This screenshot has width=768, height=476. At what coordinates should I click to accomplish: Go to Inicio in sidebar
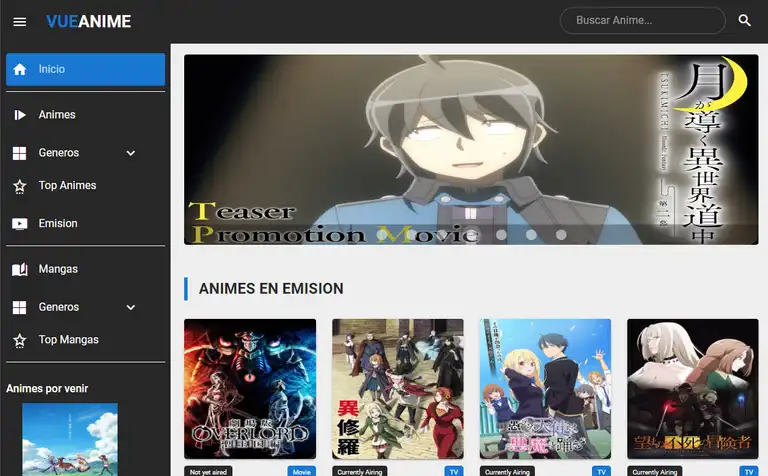click(x=85, y=70)
